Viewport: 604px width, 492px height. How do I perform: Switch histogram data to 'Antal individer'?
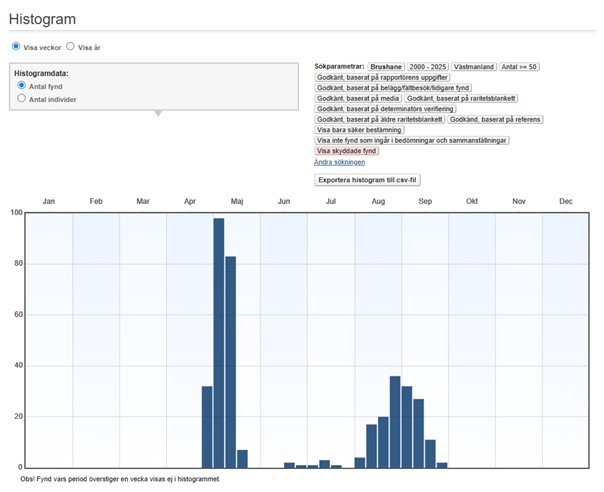22,99
